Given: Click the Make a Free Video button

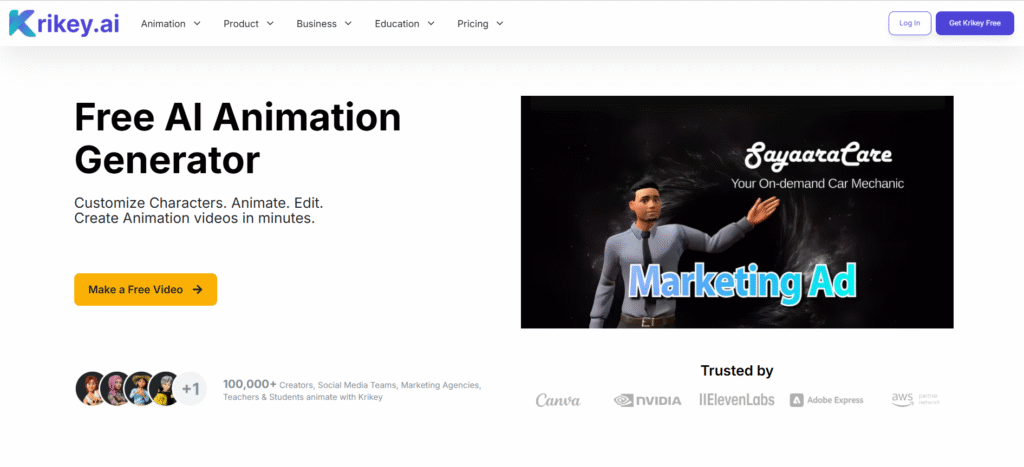Looking at the screenshot, I should tap(145, 289).
